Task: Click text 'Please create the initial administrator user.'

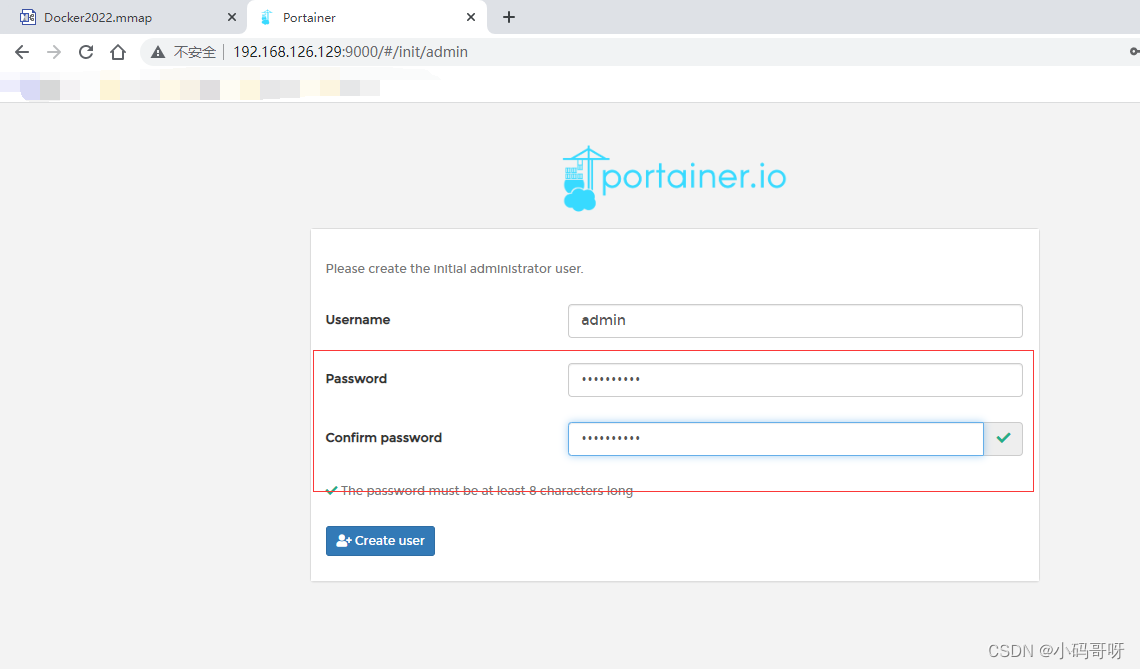Action: 454,269
